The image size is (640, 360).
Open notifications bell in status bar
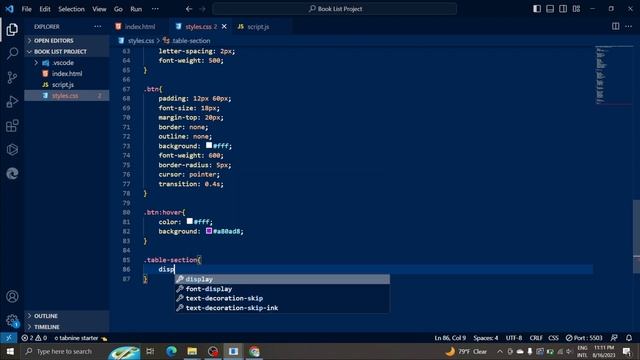(629, 338)
